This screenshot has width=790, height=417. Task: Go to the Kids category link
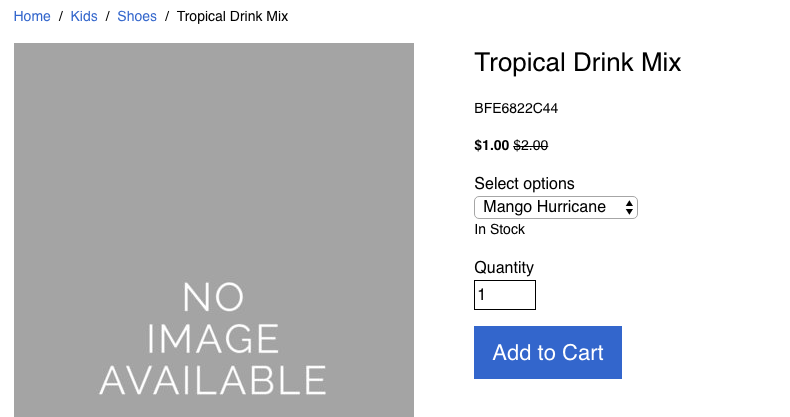click(x=84, y=17)
